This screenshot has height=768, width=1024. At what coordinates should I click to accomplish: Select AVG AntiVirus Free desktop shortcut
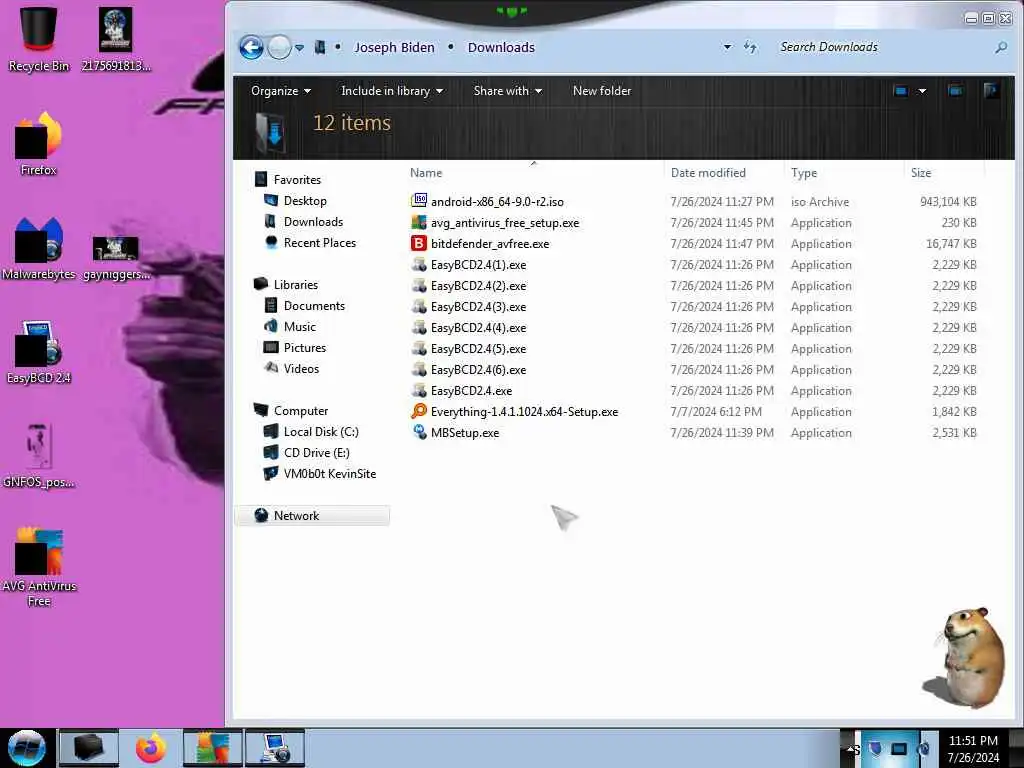coord(39,567)
